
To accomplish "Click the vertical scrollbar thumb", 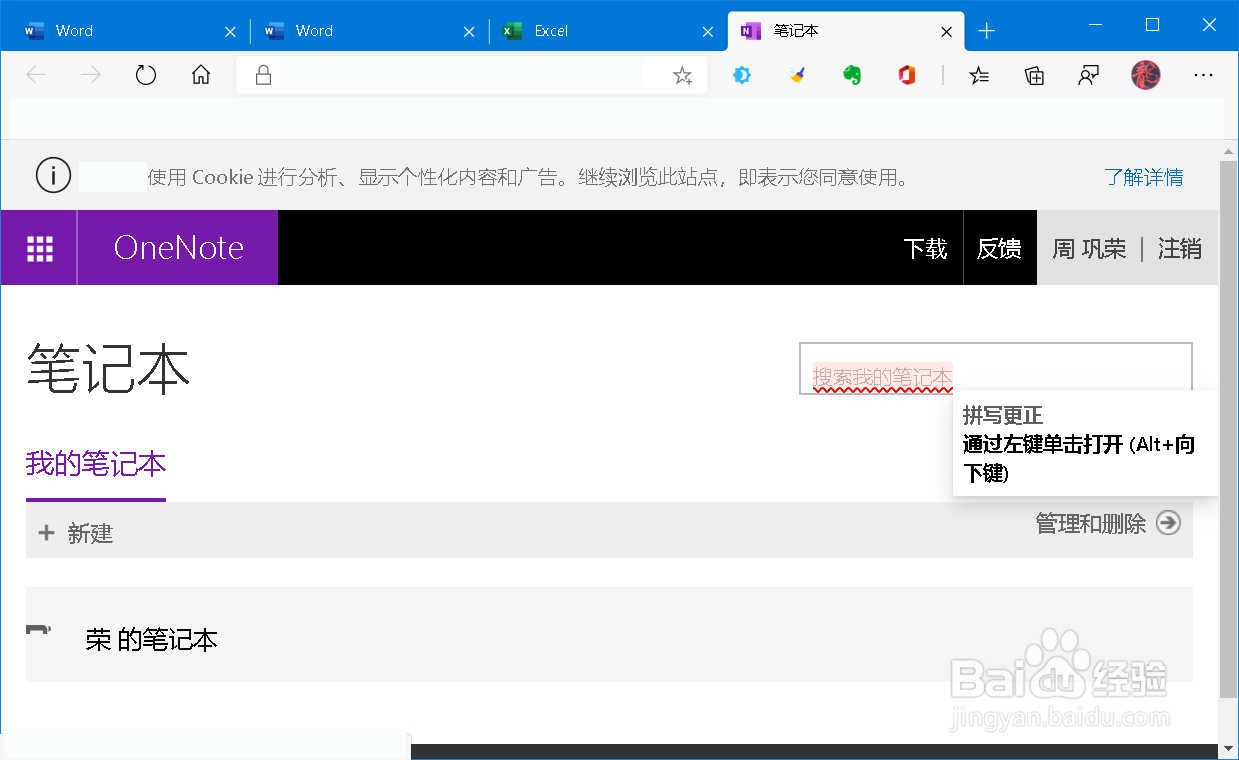I will tap(1229, 428).
